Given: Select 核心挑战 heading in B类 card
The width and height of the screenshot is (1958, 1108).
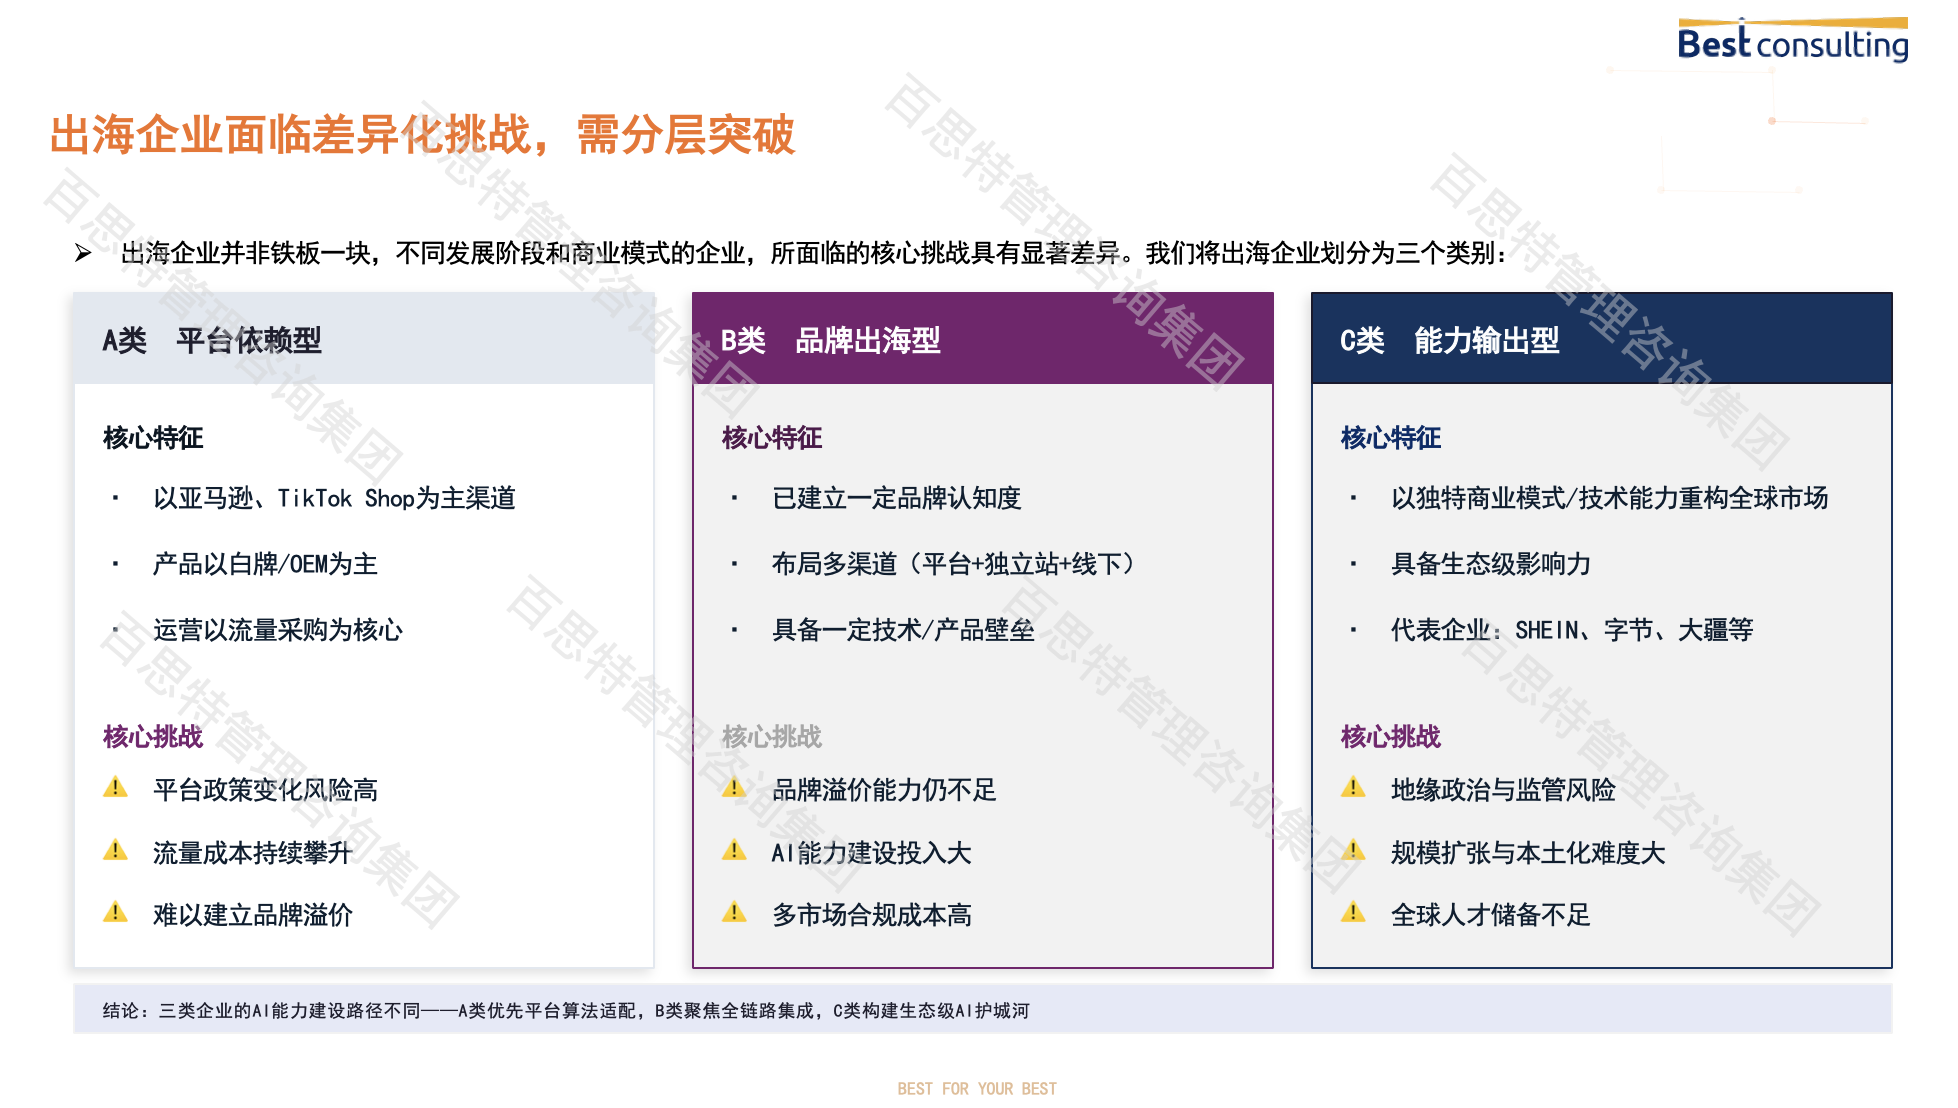Looking at the screenshot, I should pyautogui.click(x=772, y=737).
